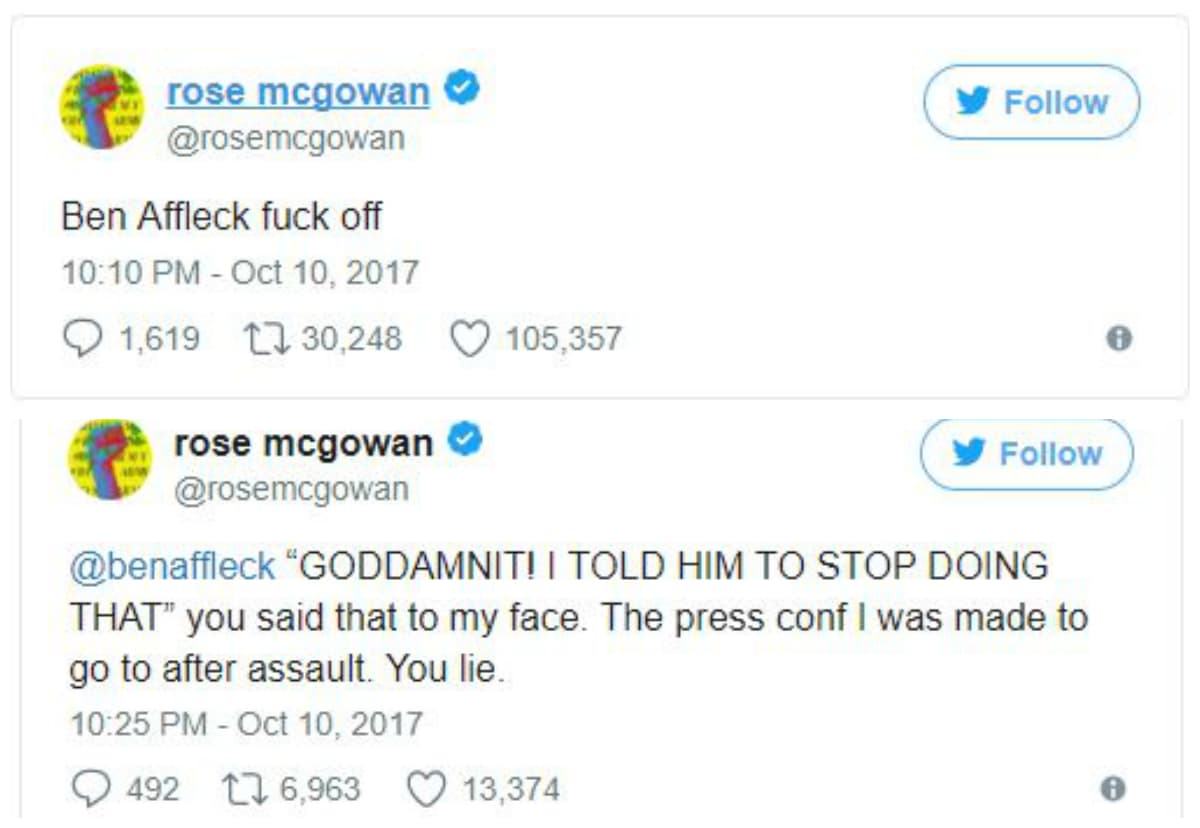Image resolution: width=1200 pixels, height=828 pixels.
Task: Open the 10:10 PM - Oct 10, 2017 timestamp
Action: click(x=240, y=273)
